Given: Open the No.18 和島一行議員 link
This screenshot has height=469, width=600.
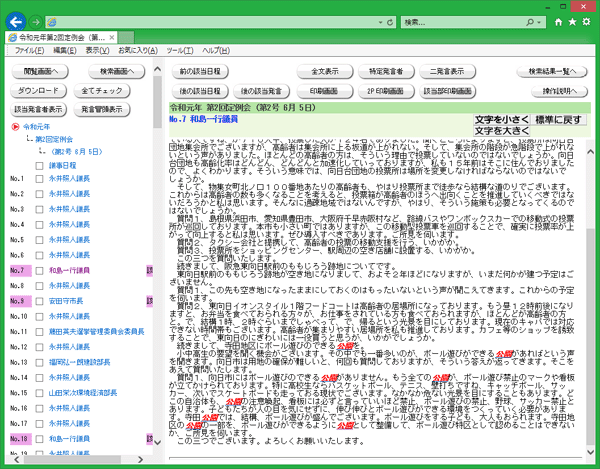Looking at the screenshot, I should [69, 439].
